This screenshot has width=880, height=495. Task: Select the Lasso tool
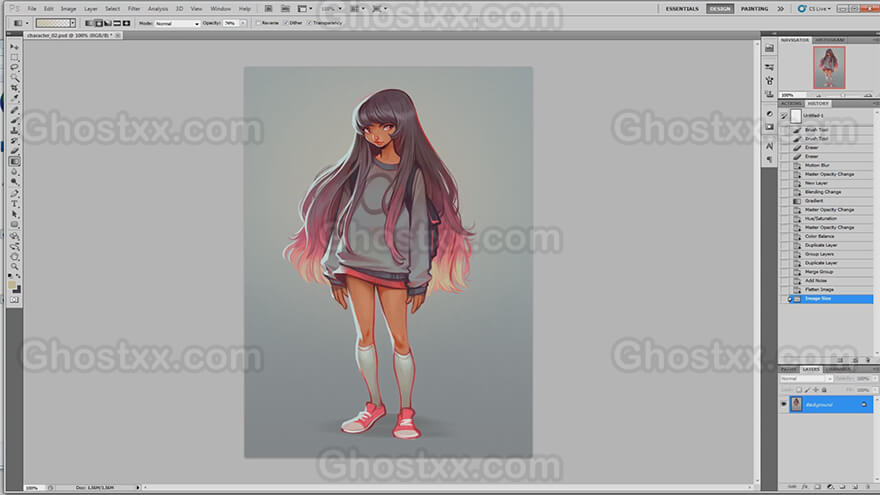pos(14,67)
